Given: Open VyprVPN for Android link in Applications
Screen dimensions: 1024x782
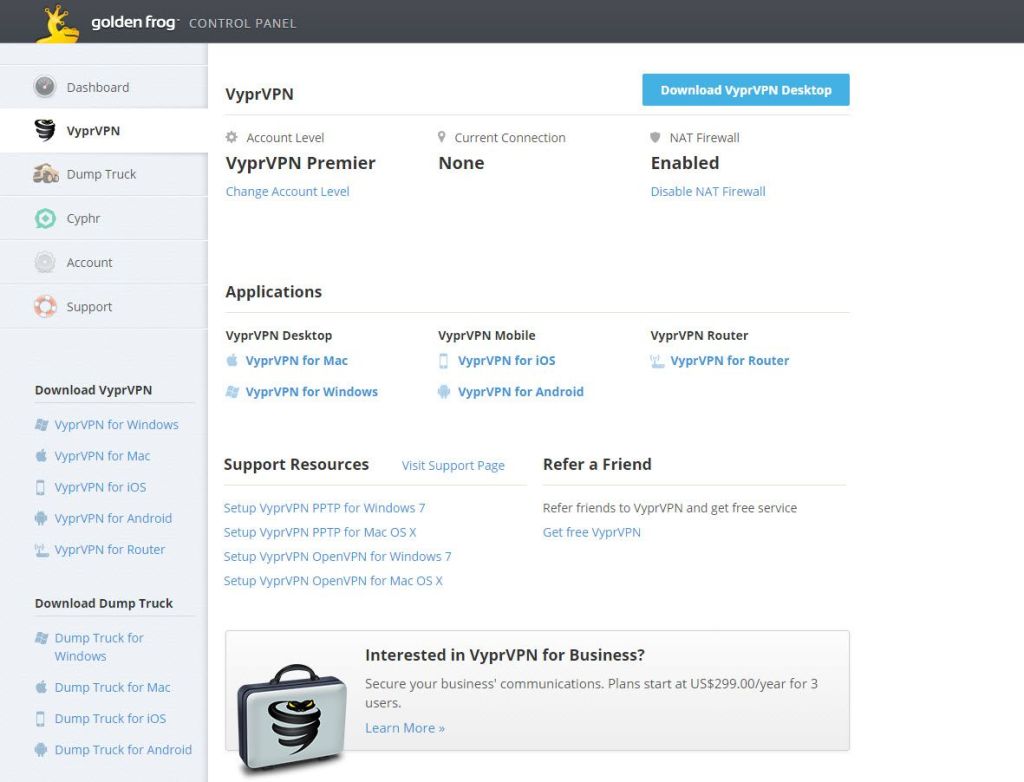Looking at the screenshot, I should (x=520, y=391).
